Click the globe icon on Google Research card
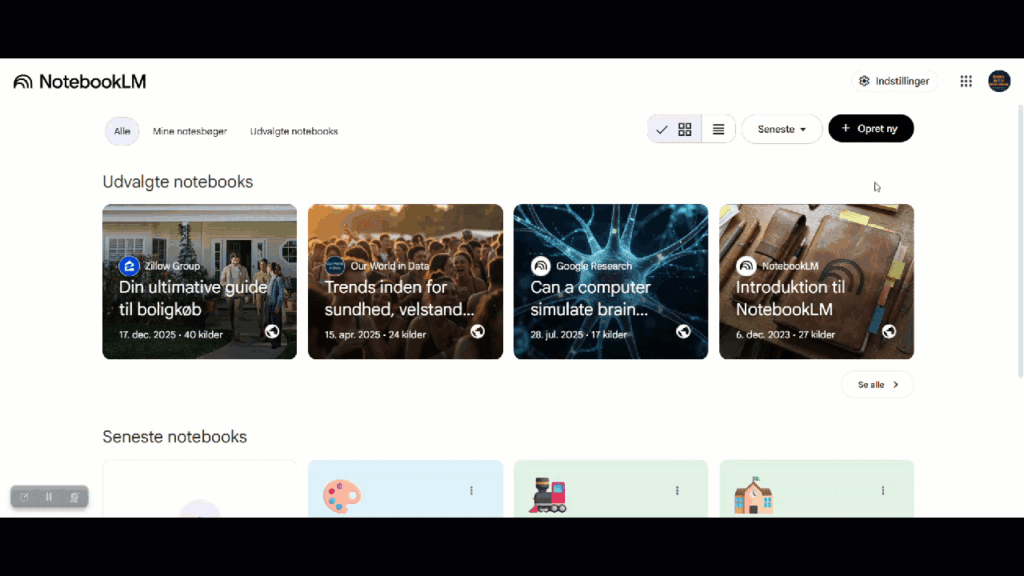The height and width of the screenshot is (576, 1024). 683,332
